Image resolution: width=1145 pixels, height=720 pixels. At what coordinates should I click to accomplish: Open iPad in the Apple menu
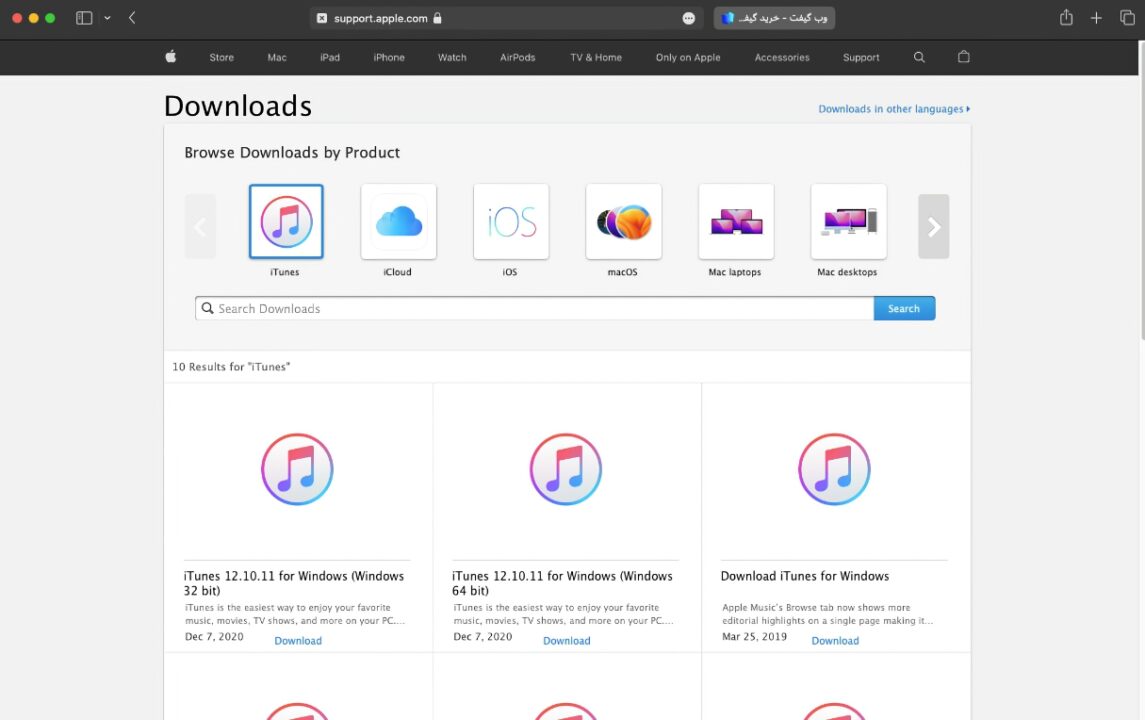point(330,57)
